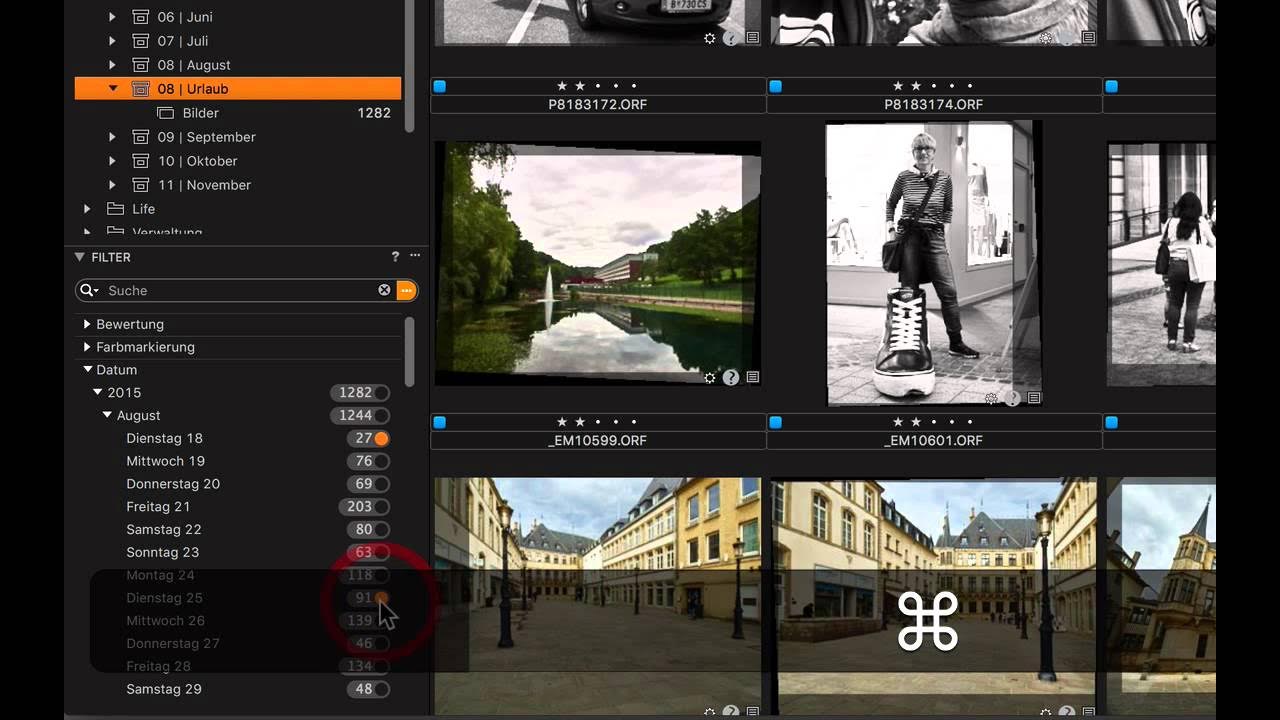Click blue color tag of P8183174.ORF
This screenshot has width=1280, height=720.
[x=775, y=86]
